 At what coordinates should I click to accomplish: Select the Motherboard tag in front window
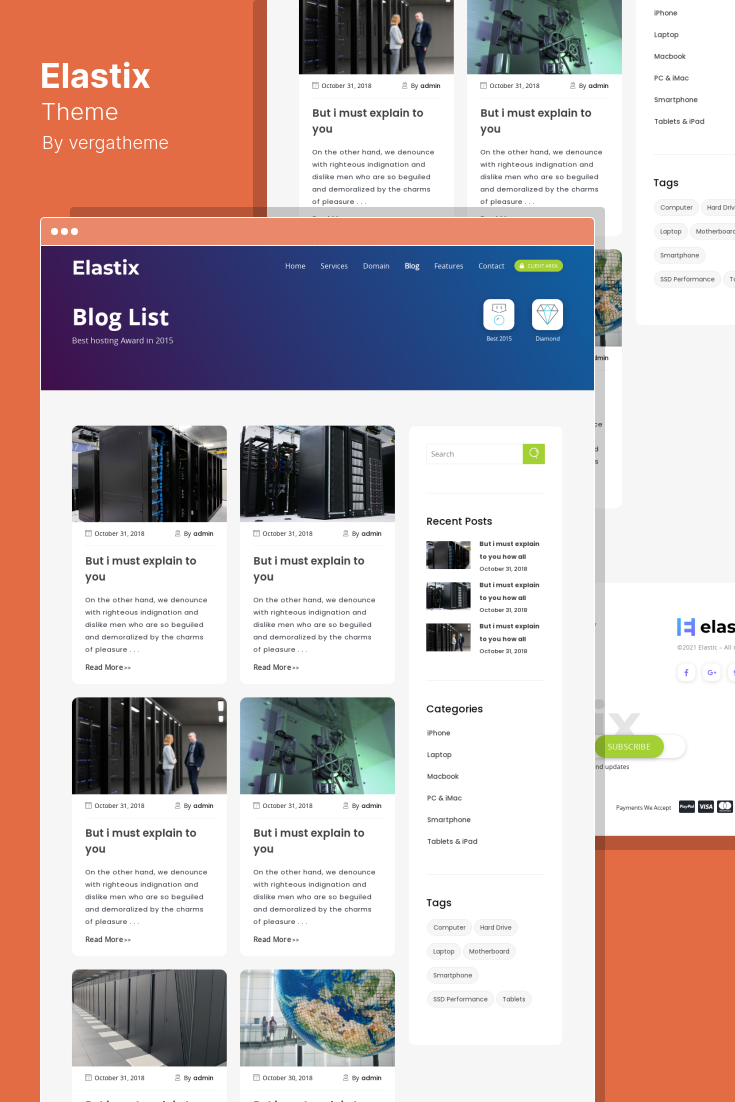click(x=489, y=952)
